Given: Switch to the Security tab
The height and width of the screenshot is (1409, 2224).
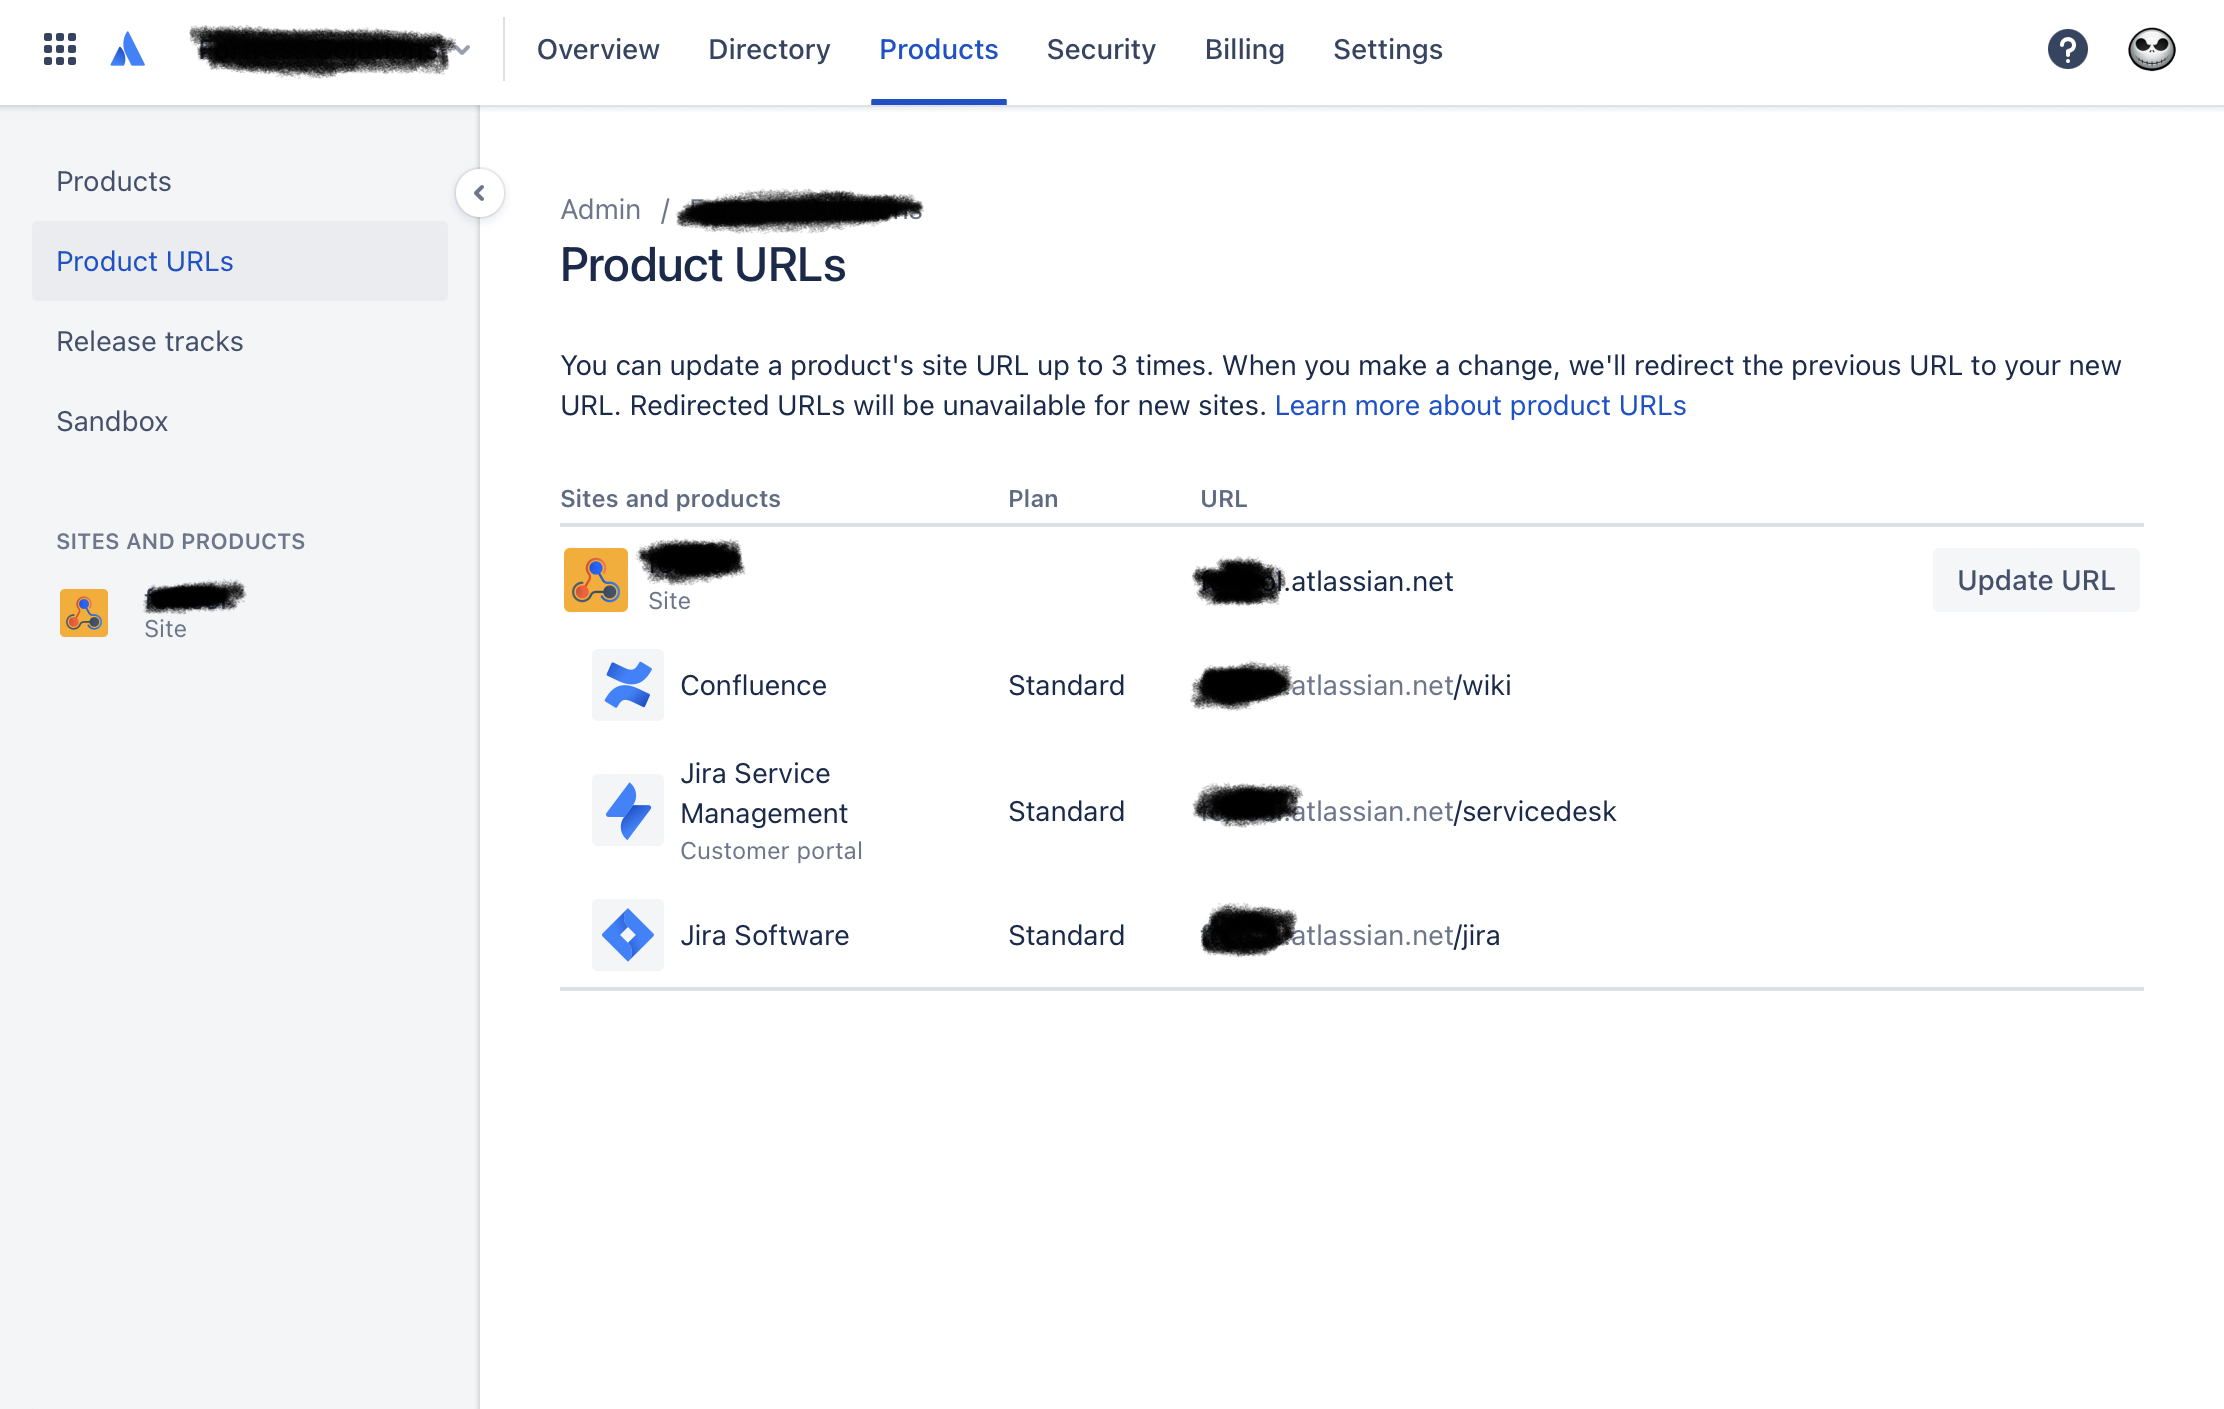Looking at the screenshot, I should 1101,49.
